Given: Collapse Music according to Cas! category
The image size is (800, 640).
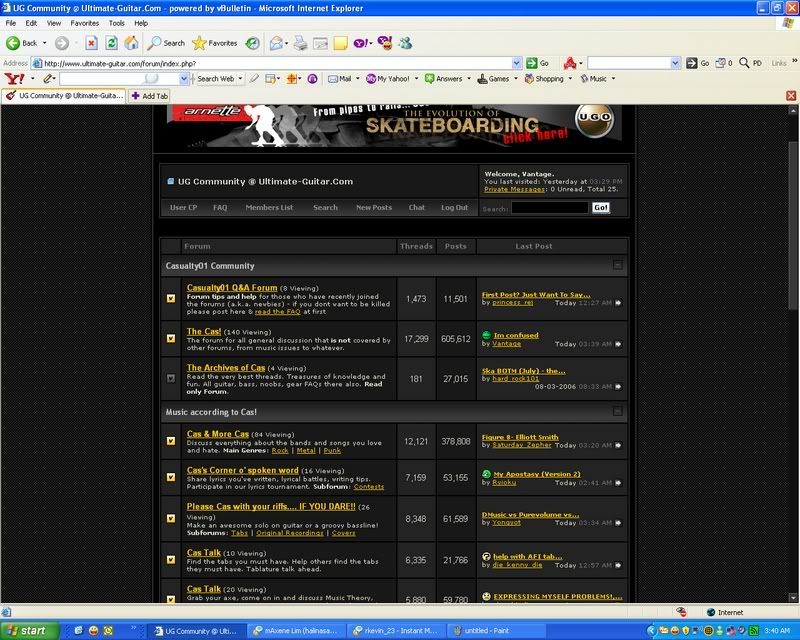Looking at the screenshot, I should pos(617,411).
